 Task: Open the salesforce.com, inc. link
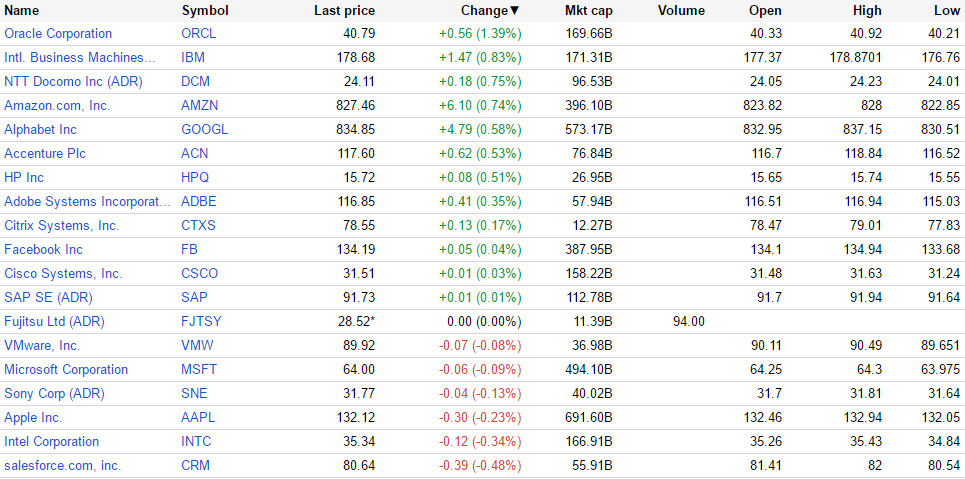click(x=62, y=466)
